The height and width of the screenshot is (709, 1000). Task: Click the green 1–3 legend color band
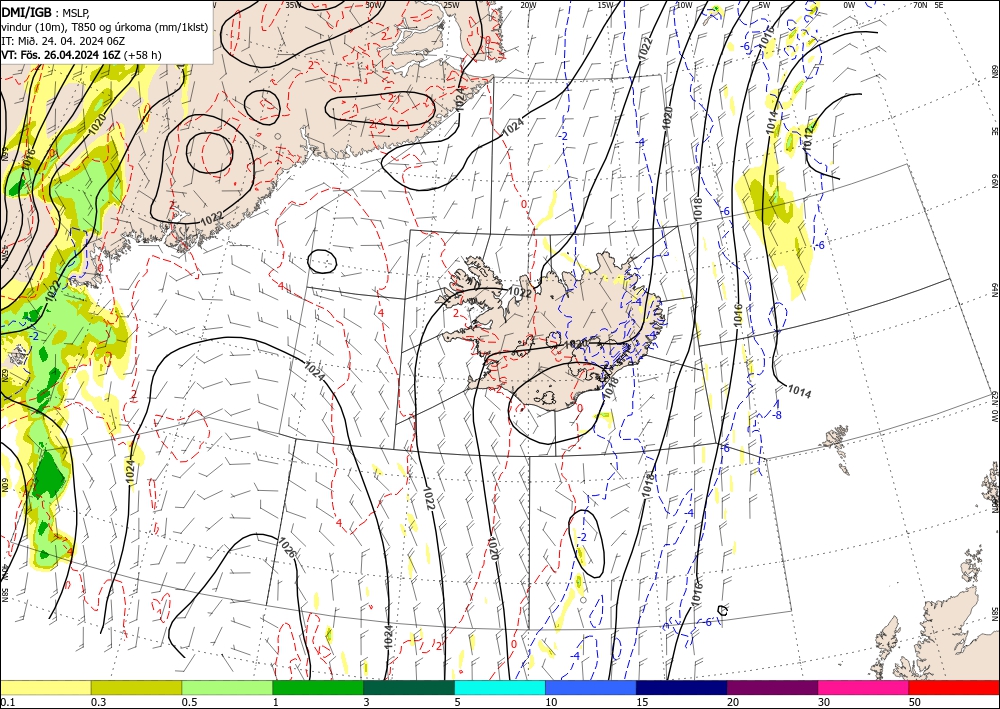click(x=318, y=687)
